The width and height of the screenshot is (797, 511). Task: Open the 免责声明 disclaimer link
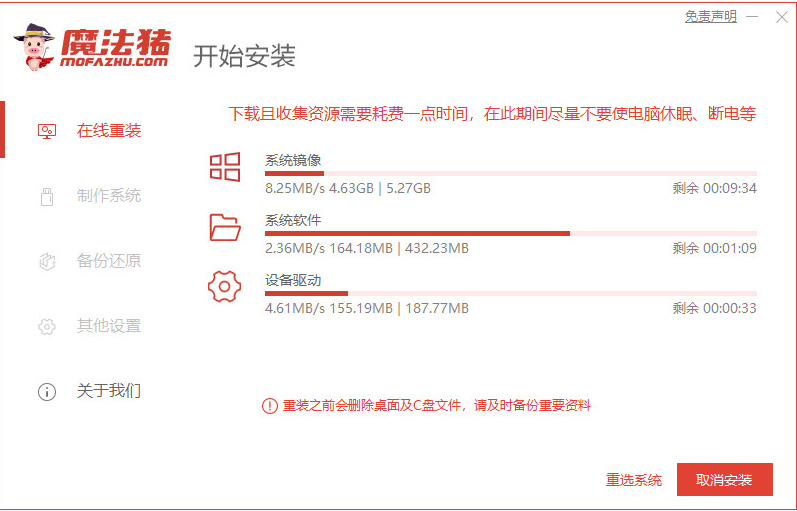710,17
